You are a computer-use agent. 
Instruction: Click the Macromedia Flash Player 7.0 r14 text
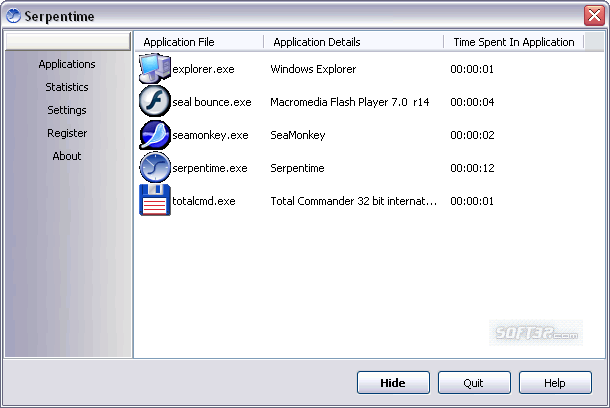350,102
